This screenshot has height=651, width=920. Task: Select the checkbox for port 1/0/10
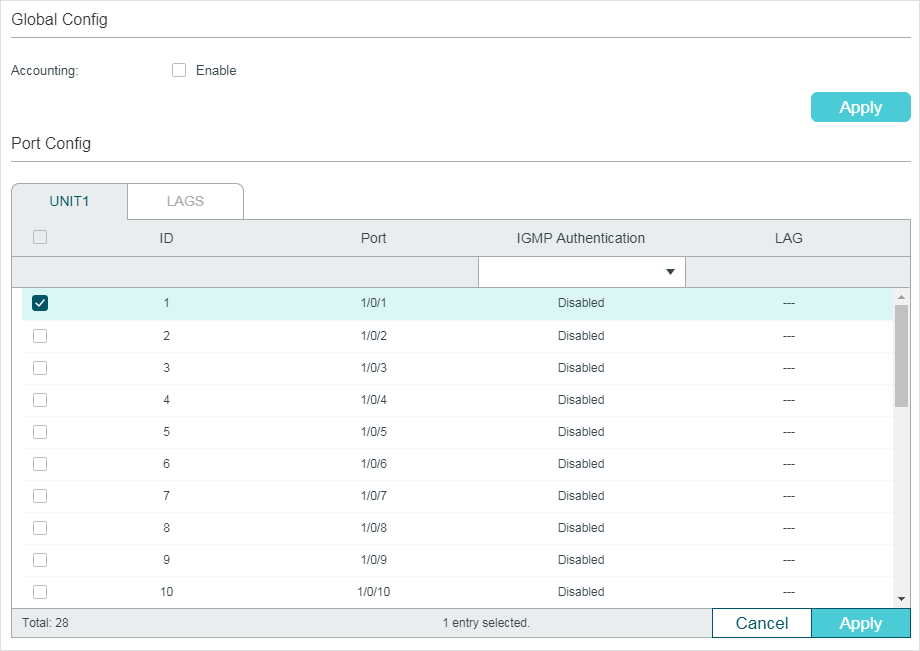[40, 592]
